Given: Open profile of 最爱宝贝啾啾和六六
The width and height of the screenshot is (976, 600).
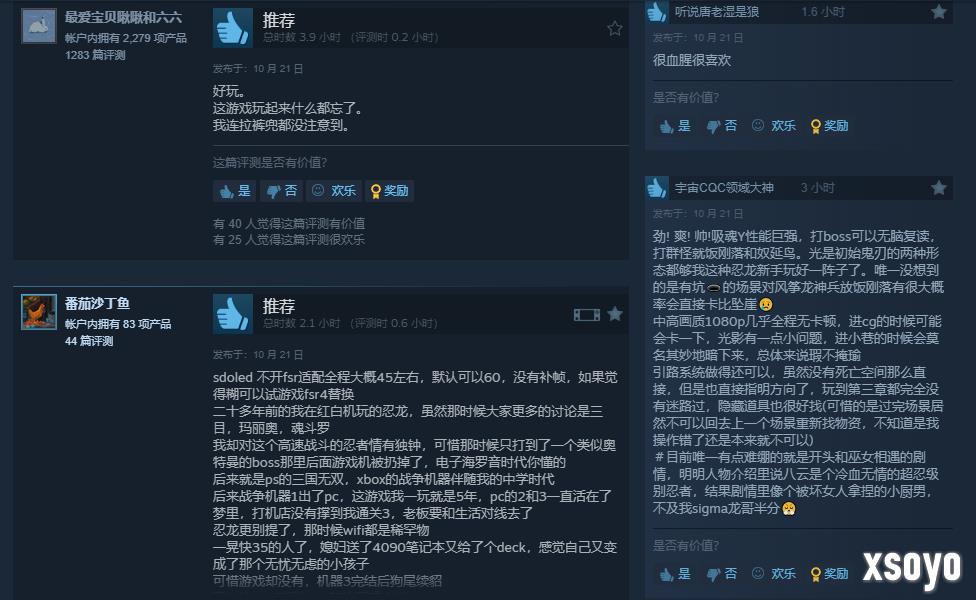Looking at the screenshot, I should (x=123, y=17).
